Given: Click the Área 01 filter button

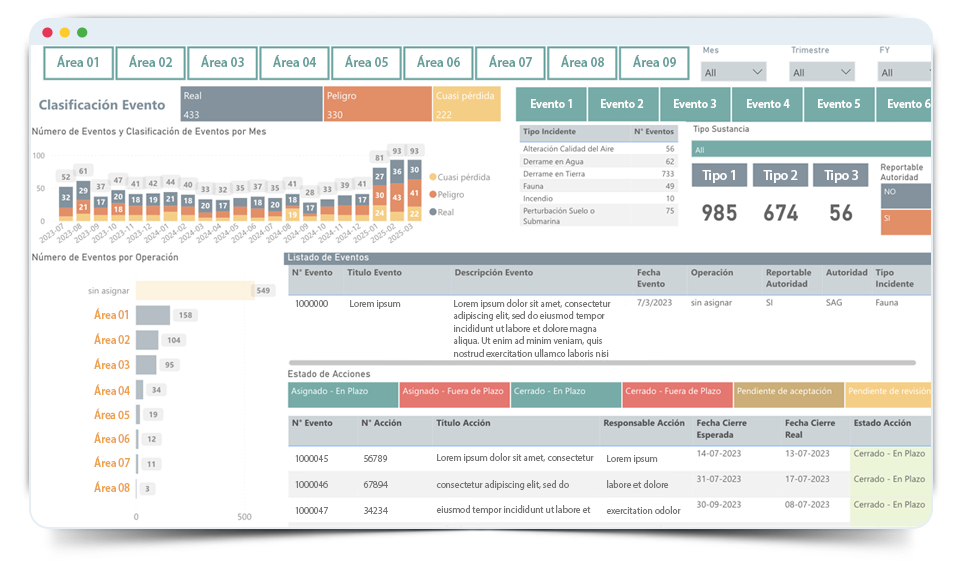Looking at the screenshot, I should coord(78,63).
